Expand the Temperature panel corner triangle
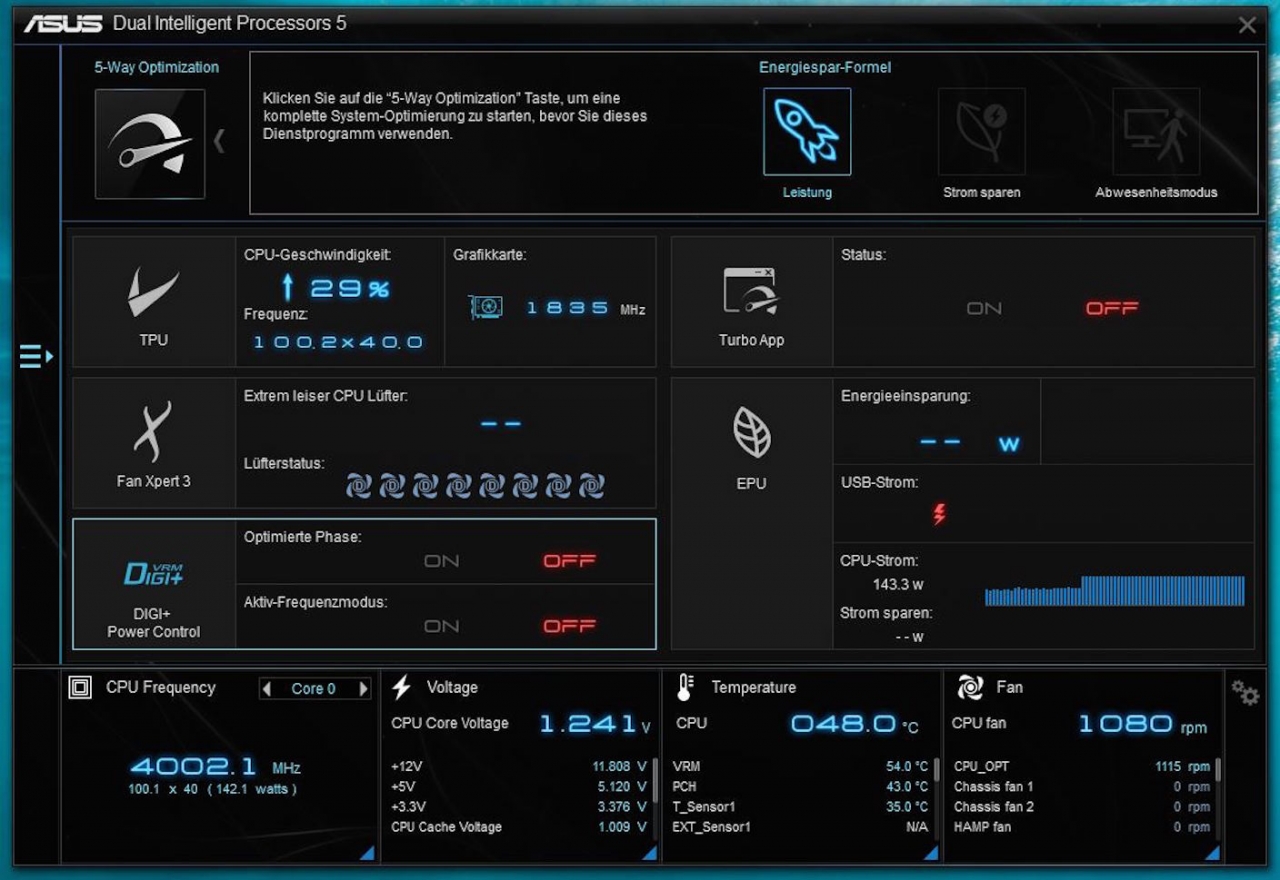 (x=930, y=852)
